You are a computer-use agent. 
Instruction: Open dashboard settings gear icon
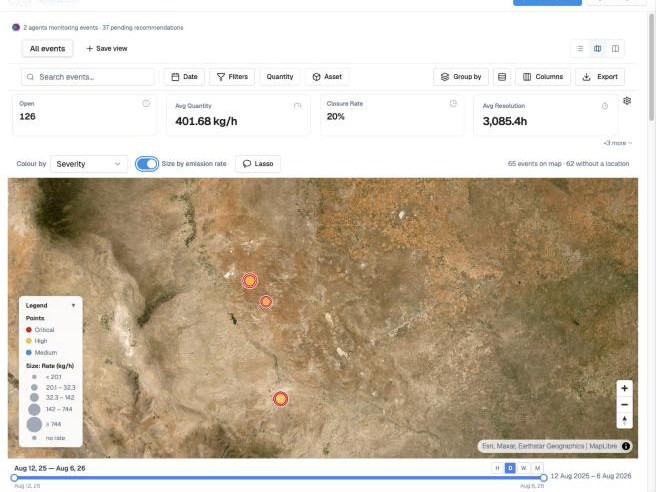[627, 101]
